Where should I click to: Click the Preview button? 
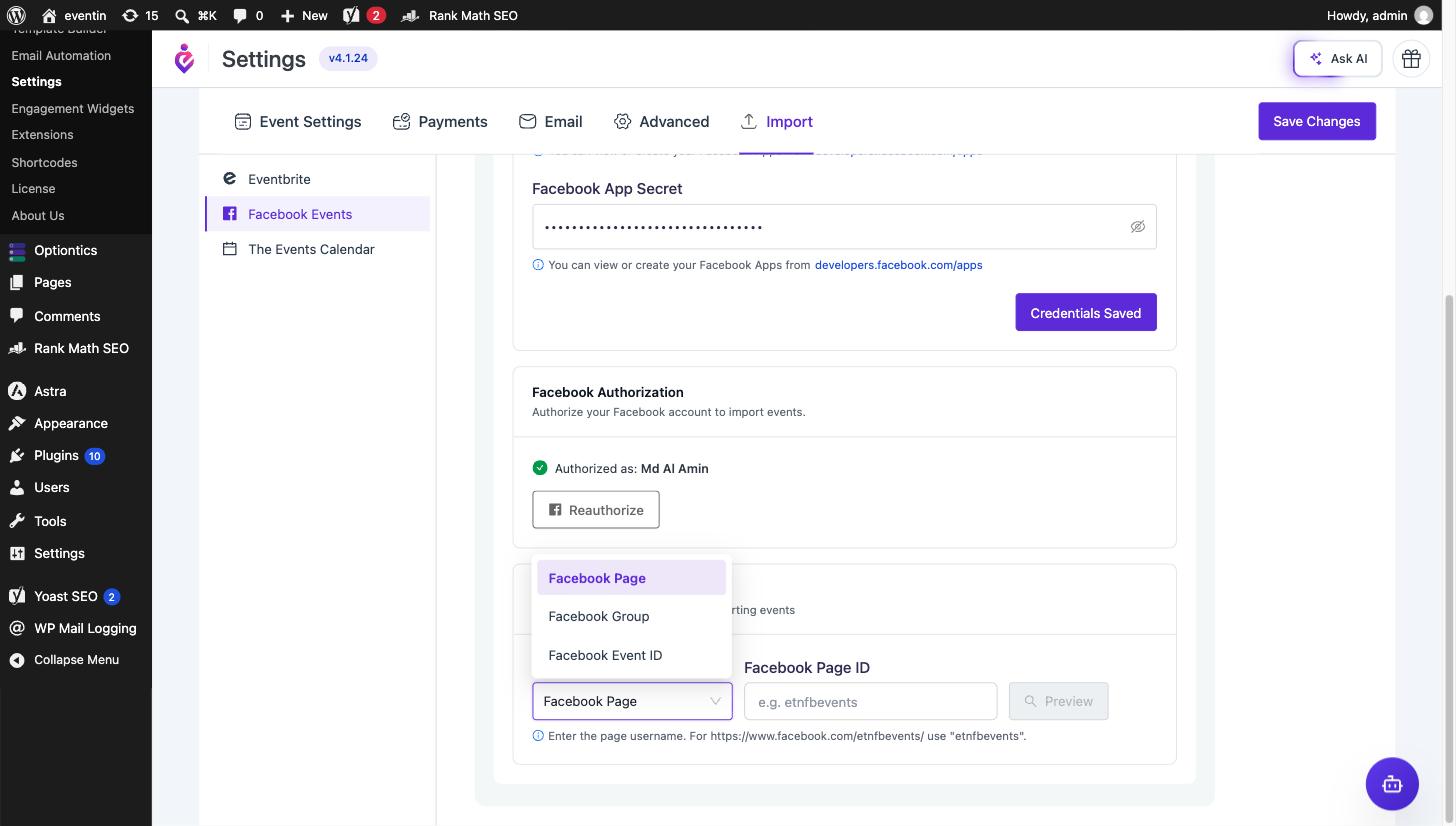[1059, 701]
